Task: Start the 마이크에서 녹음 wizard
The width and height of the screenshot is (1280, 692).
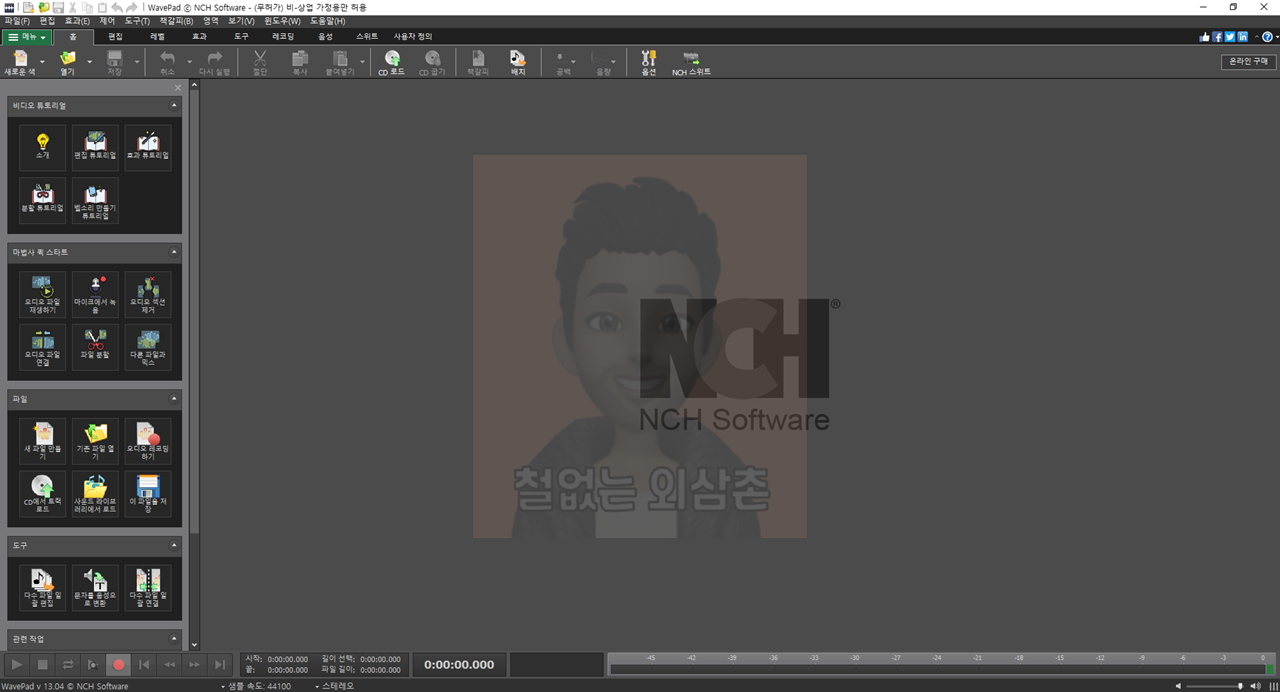Action: (x=95, y=294)
